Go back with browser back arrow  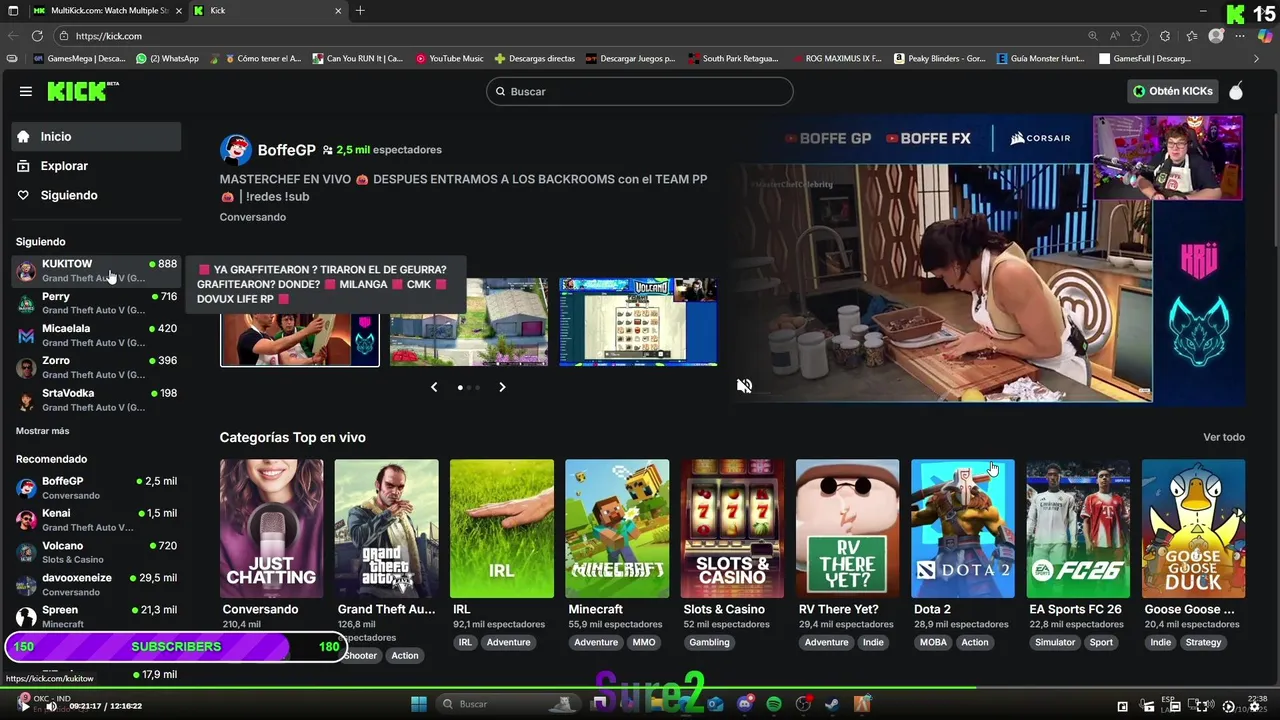click(x=12, y=36)
